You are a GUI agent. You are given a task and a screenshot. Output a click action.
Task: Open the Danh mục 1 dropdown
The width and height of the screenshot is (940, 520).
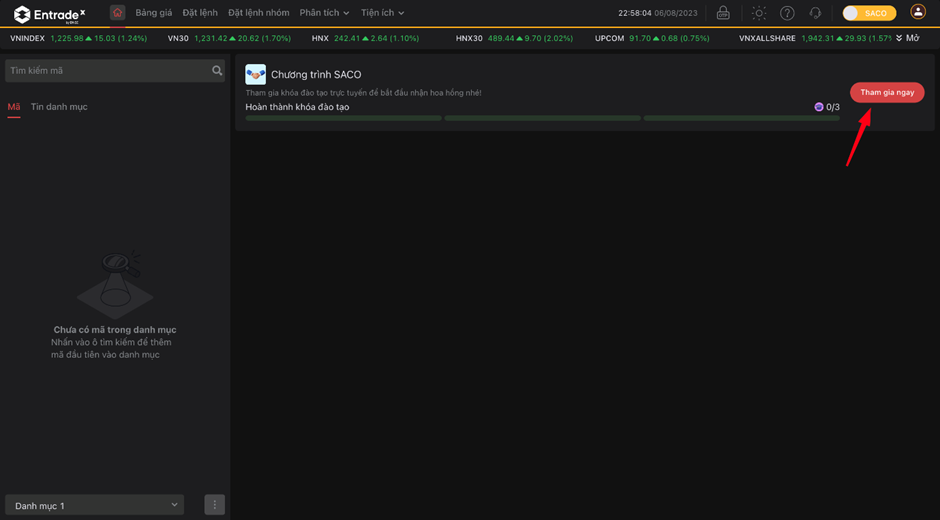97,505
